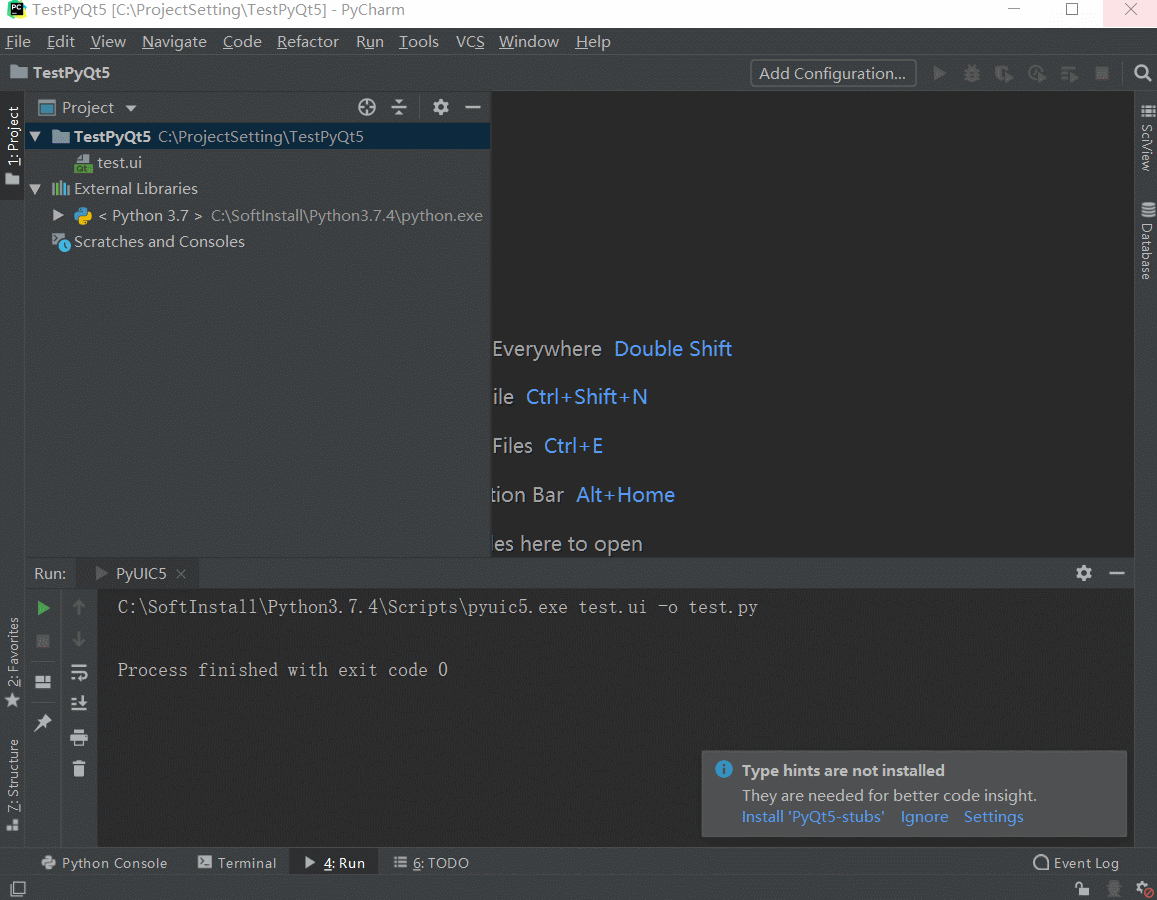Screen dimensions: 1157x900
Task: Toggle scroll to end in Run console
Action: pyautogui.click(x=79, y=704)
